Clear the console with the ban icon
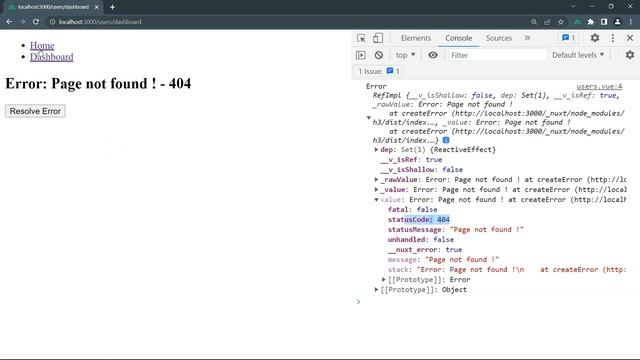The image size is (640, 360). click(379, 55)
